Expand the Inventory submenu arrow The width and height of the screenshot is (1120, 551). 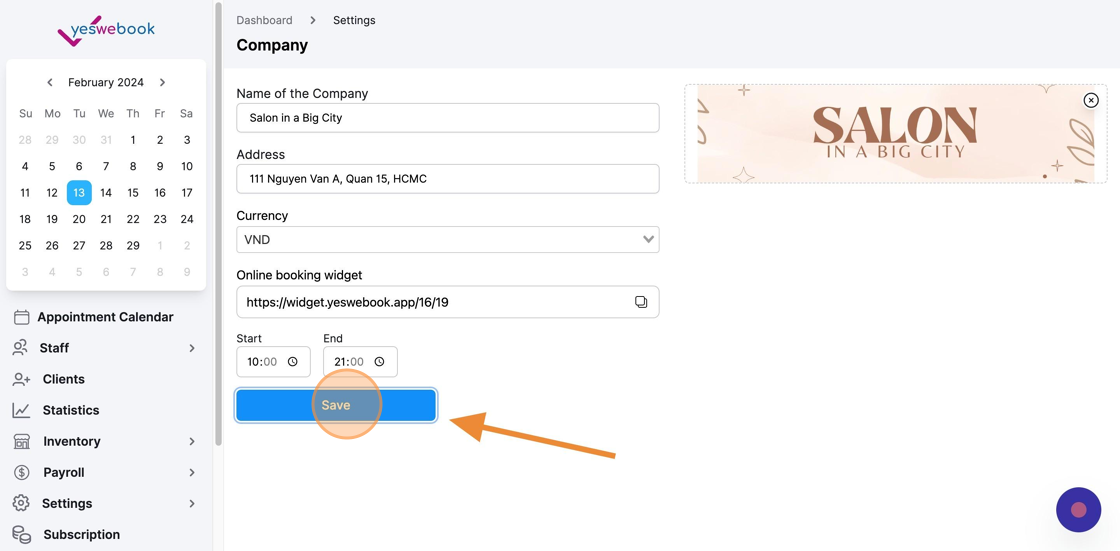tap(191, 442)
